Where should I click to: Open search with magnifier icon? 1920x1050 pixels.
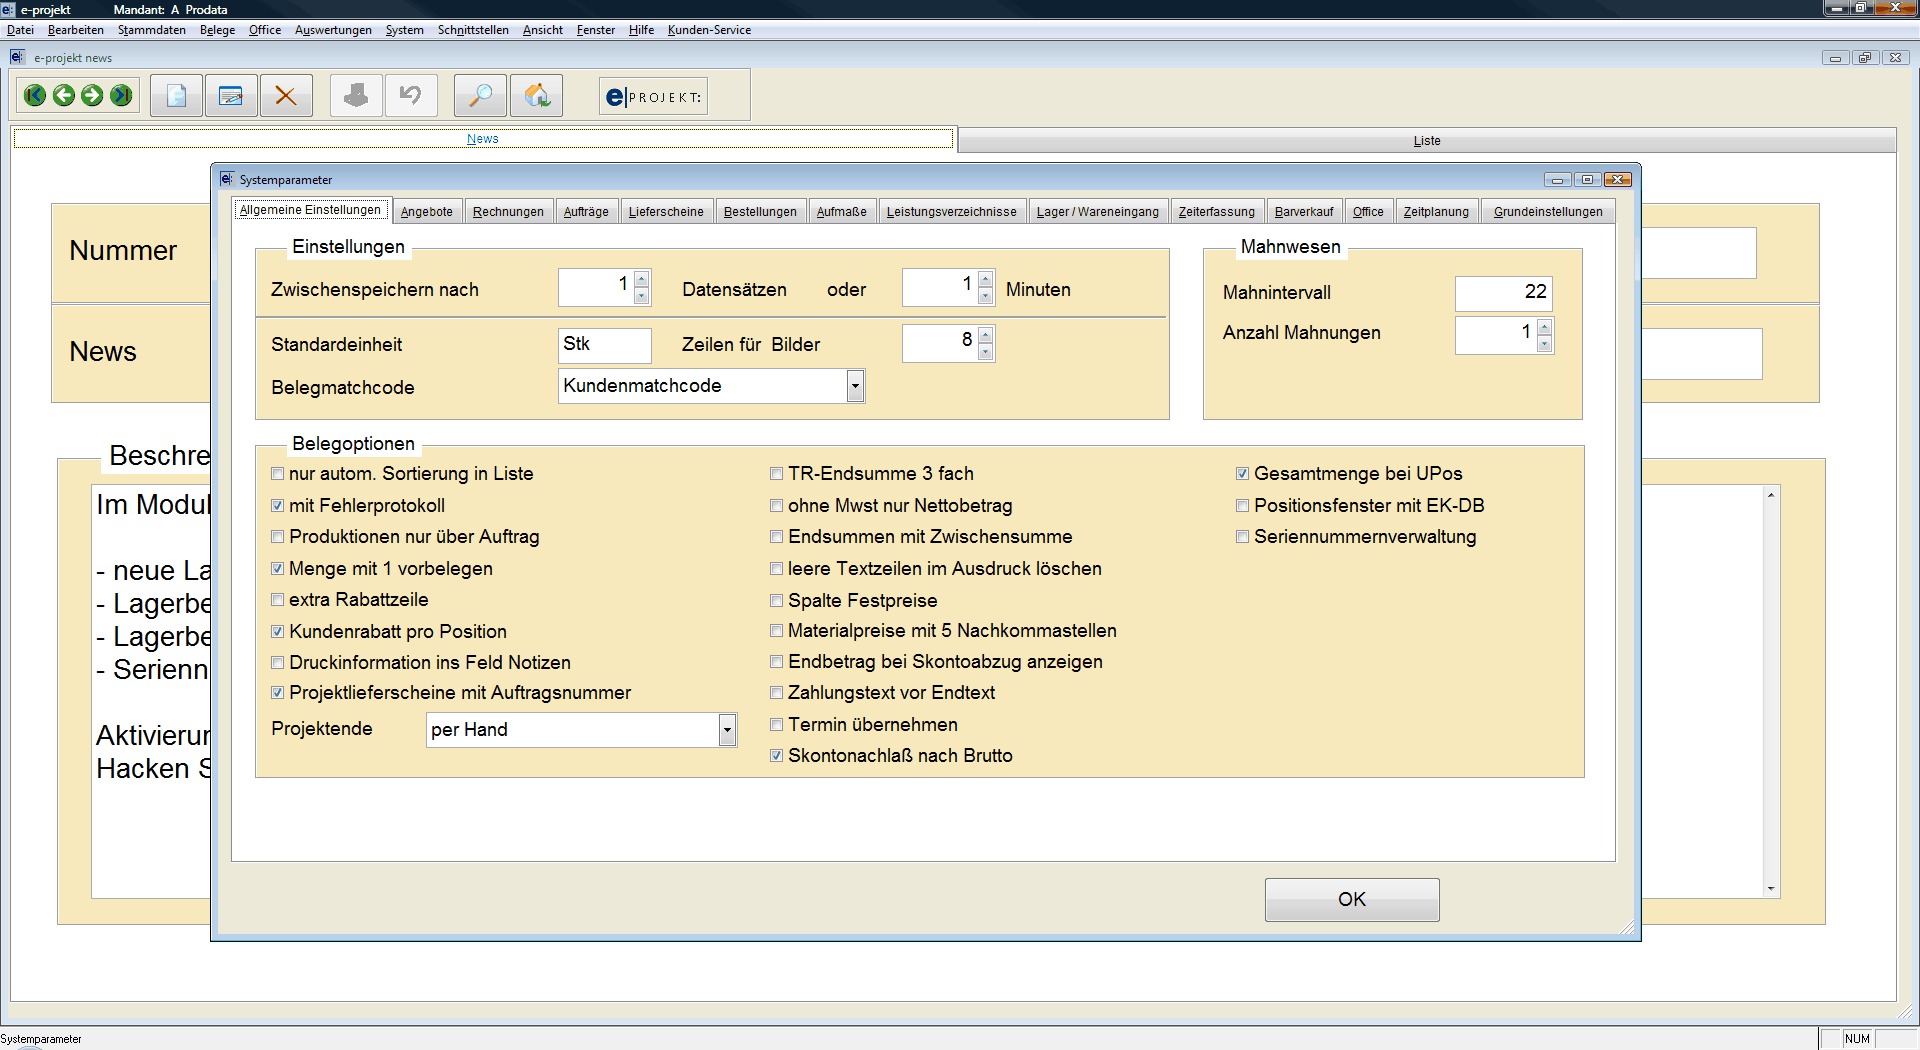(480, 96)
